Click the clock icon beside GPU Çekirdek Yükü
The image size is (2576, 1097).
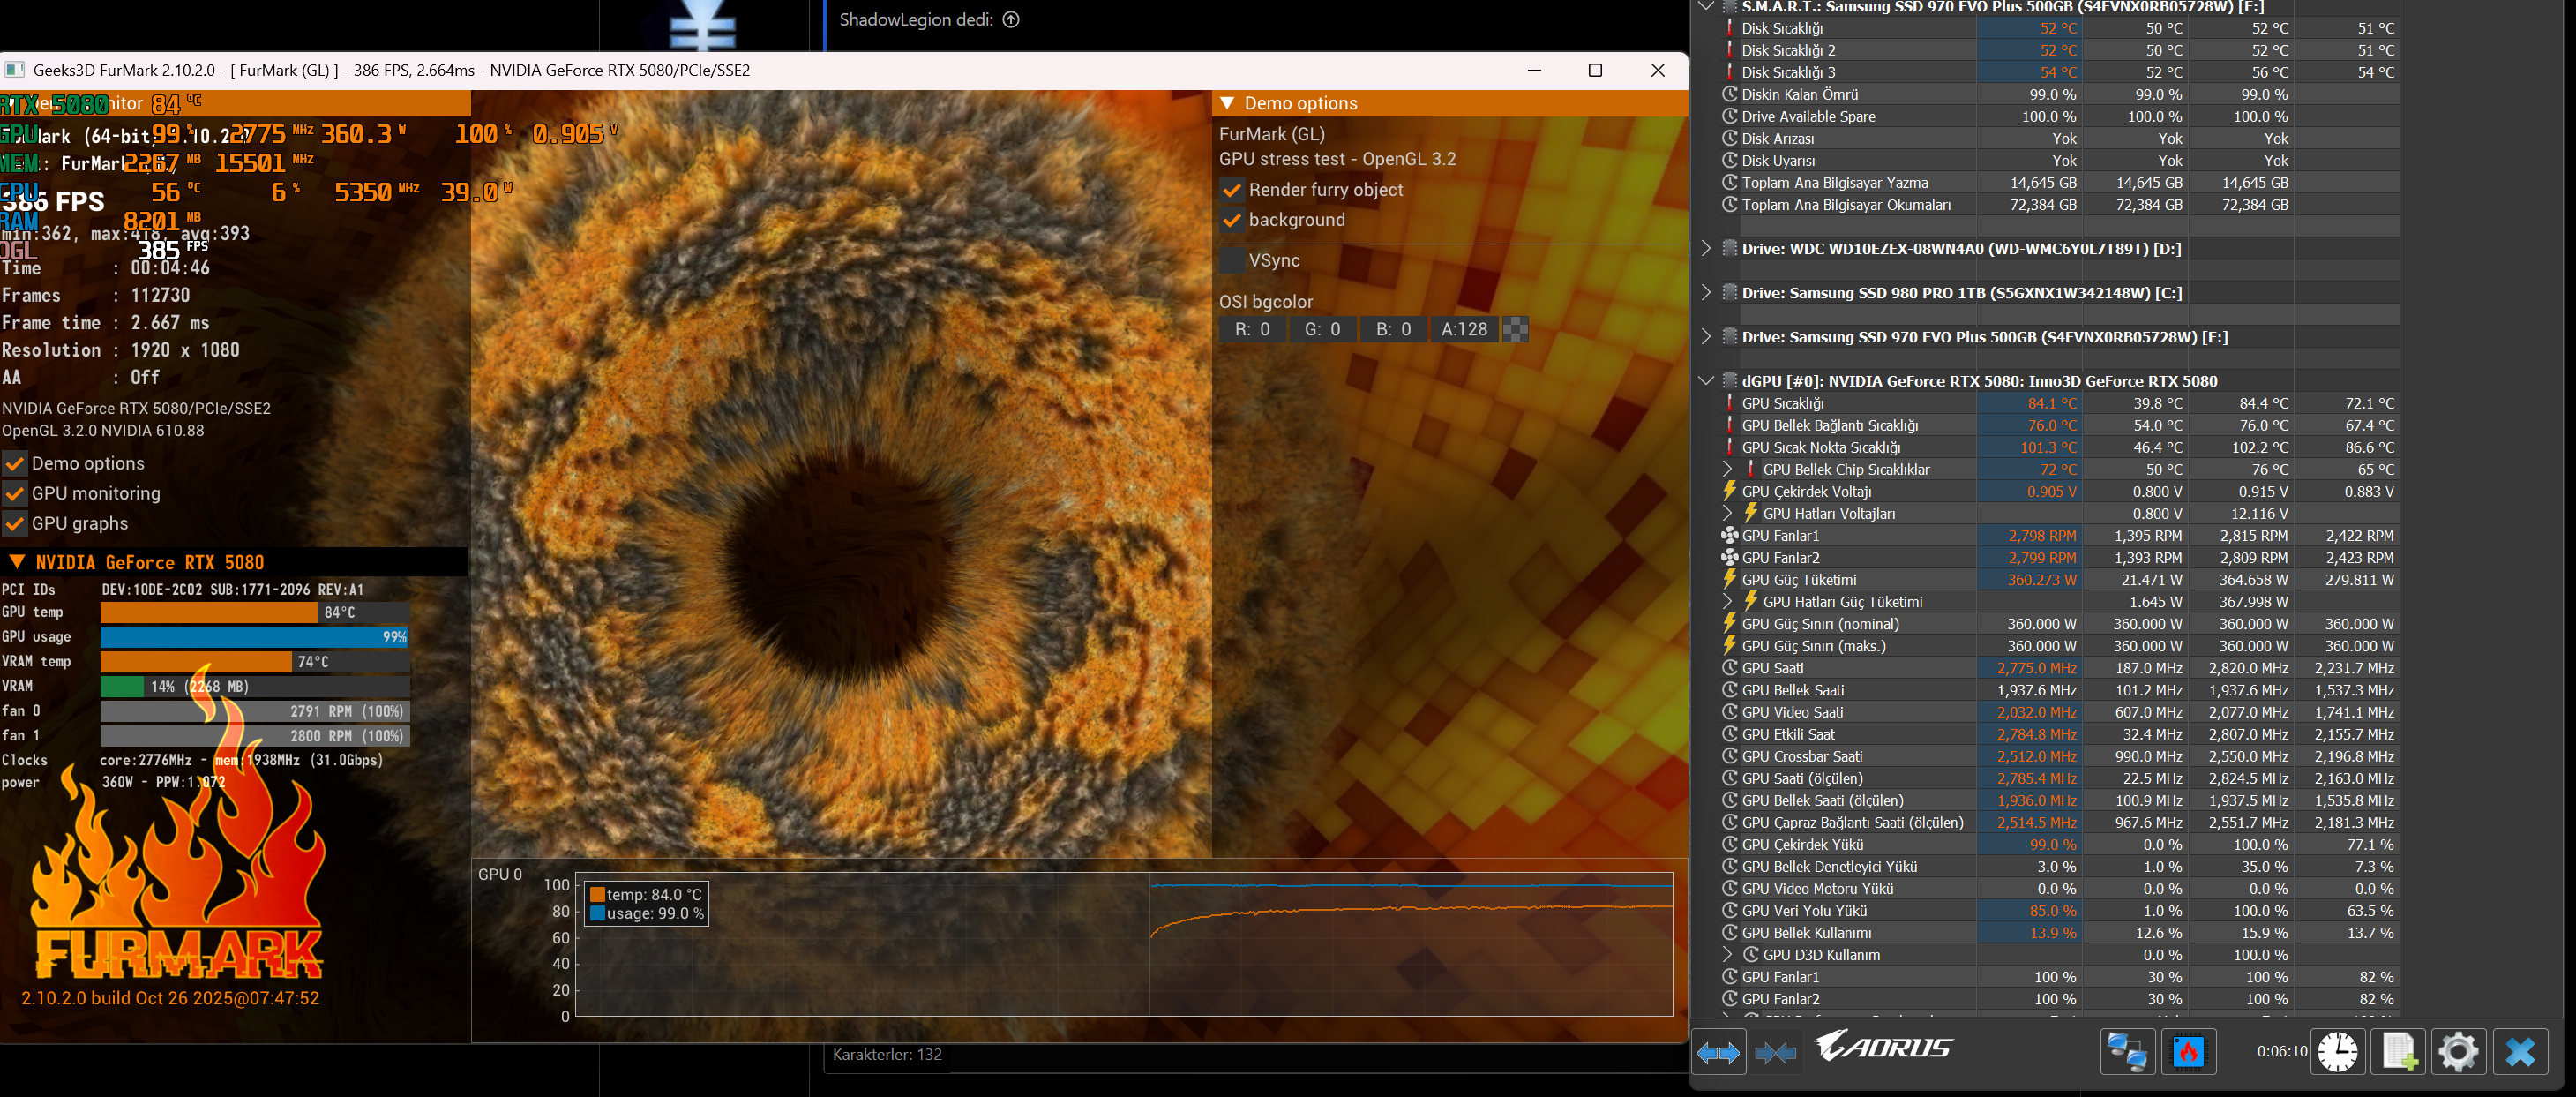tap(1729, 844)
